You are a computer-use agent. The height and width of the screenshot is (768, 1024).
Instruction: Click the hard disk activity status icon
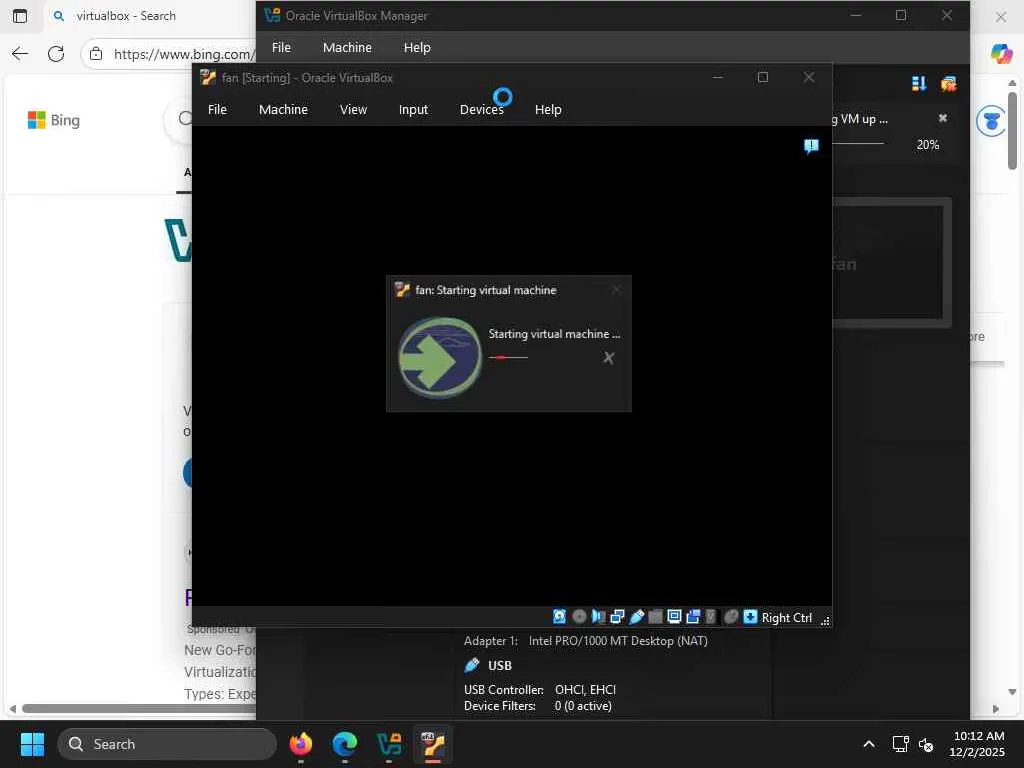coord(560,616)
